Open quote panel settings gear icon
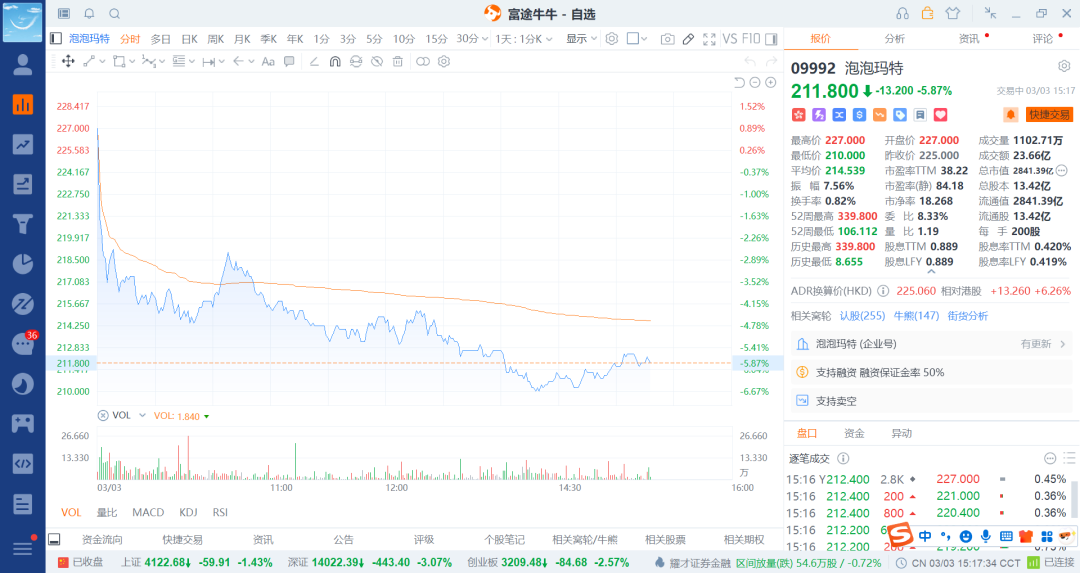 [x=1064, y=66]
